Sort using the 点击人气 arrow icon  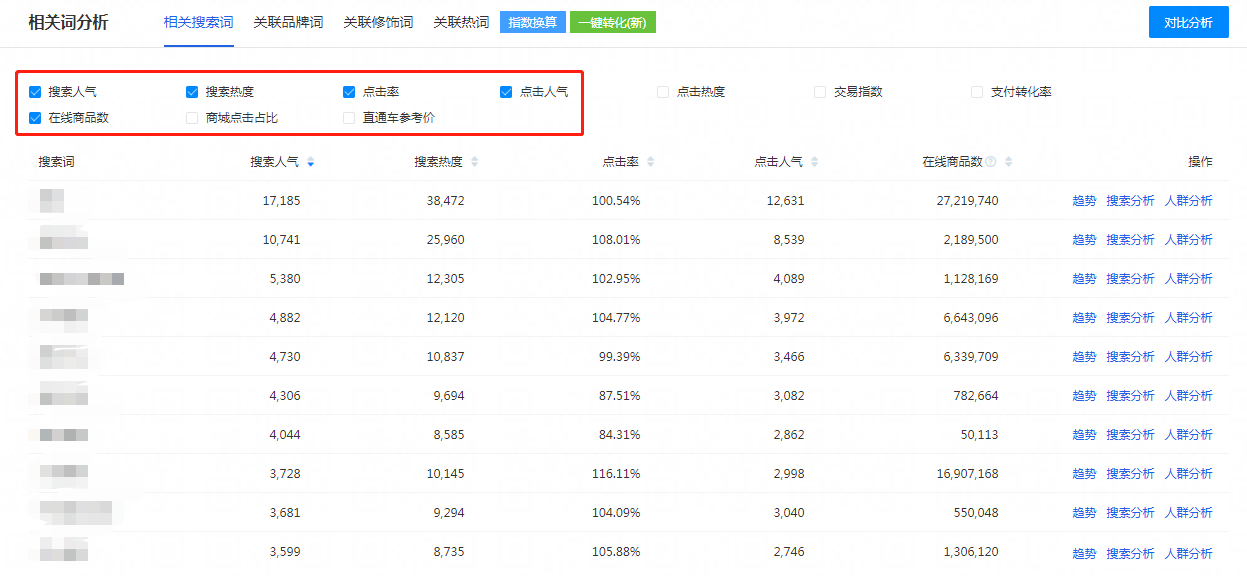pyautogui.click(x=815, y=162)
